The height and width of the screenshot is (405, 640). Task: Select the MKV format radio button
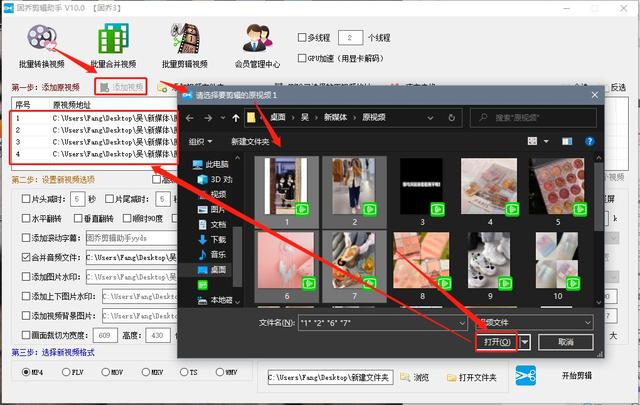146,372
